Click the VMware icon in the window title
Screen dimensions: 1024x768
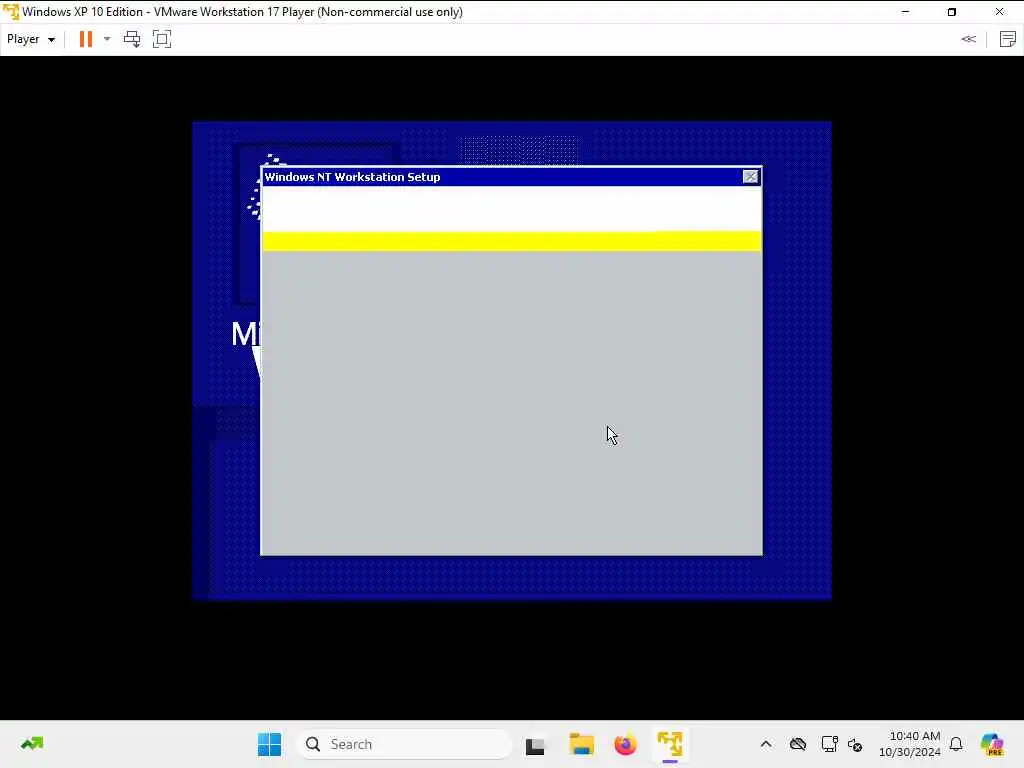[x=10, y=12]
